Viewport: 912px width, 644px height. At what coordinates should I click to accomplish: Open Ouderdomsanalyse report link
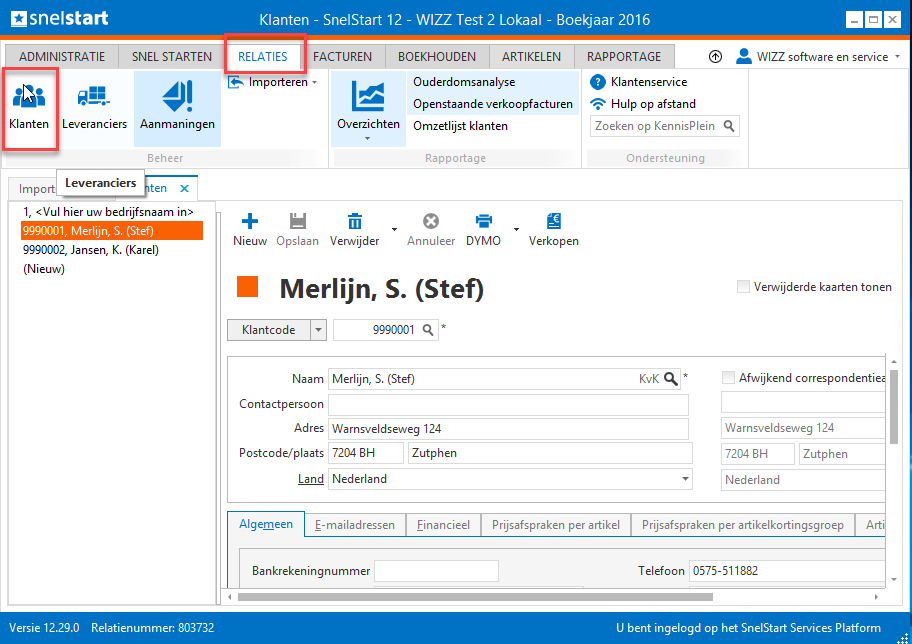(x=463, y=82)
